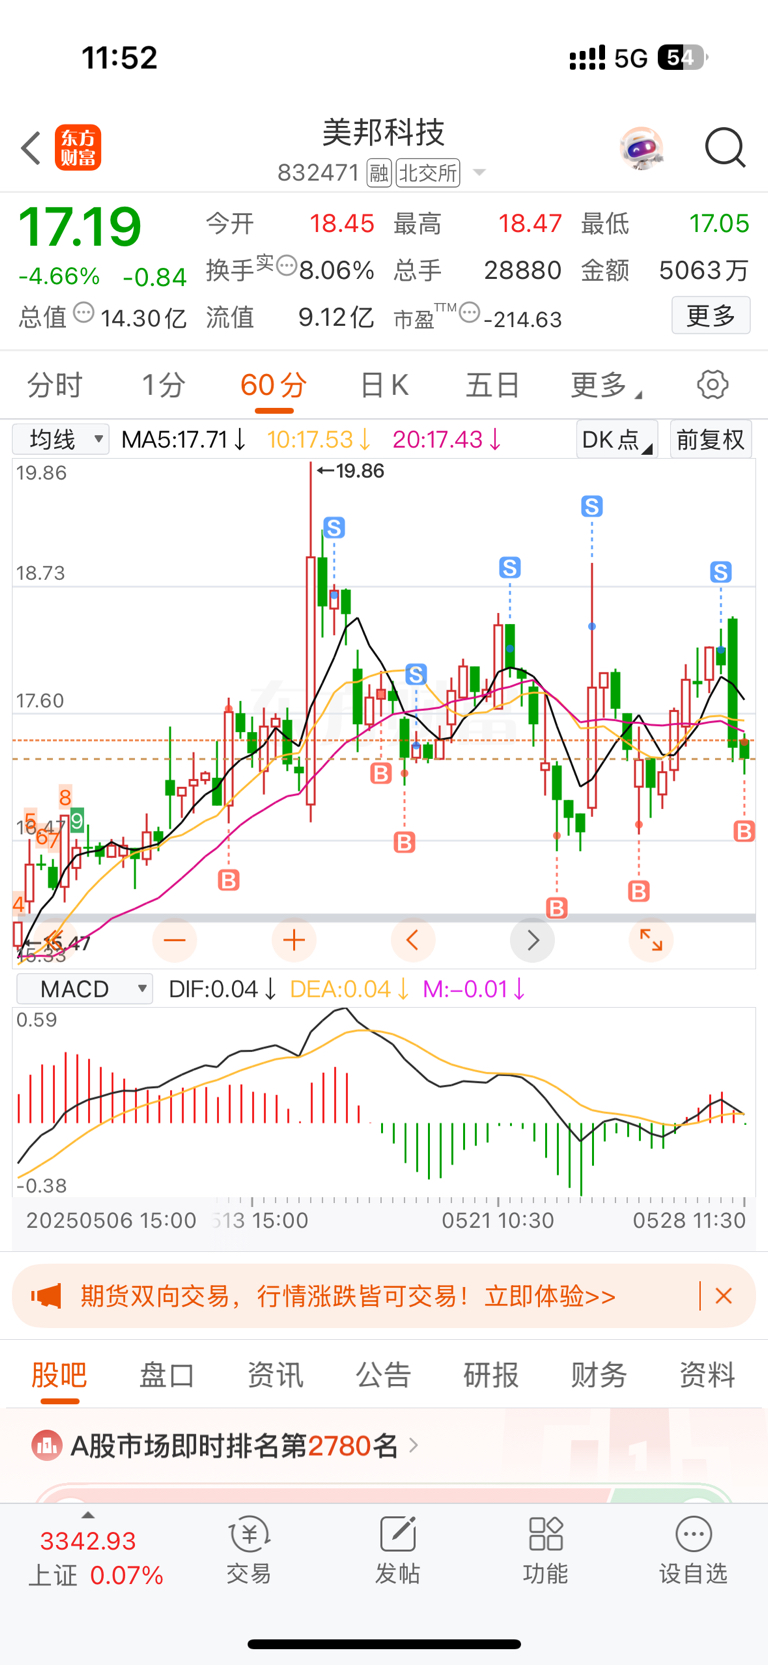Tap the search magnifier icon
Screen dimensions: 769x1665
(x=725, y=148)
